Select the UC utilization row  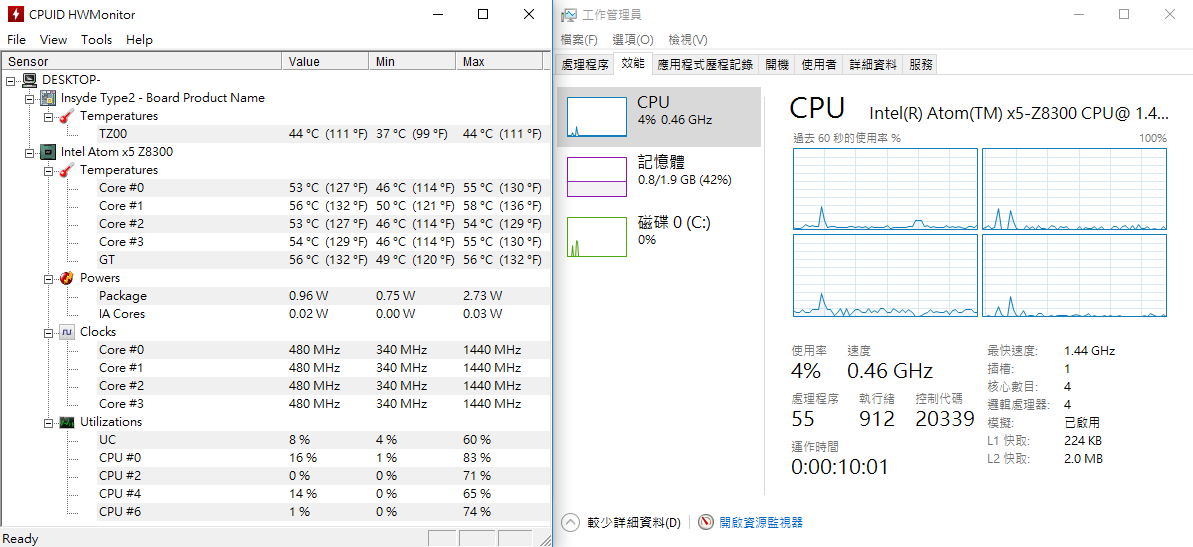[x=323, y=440]
